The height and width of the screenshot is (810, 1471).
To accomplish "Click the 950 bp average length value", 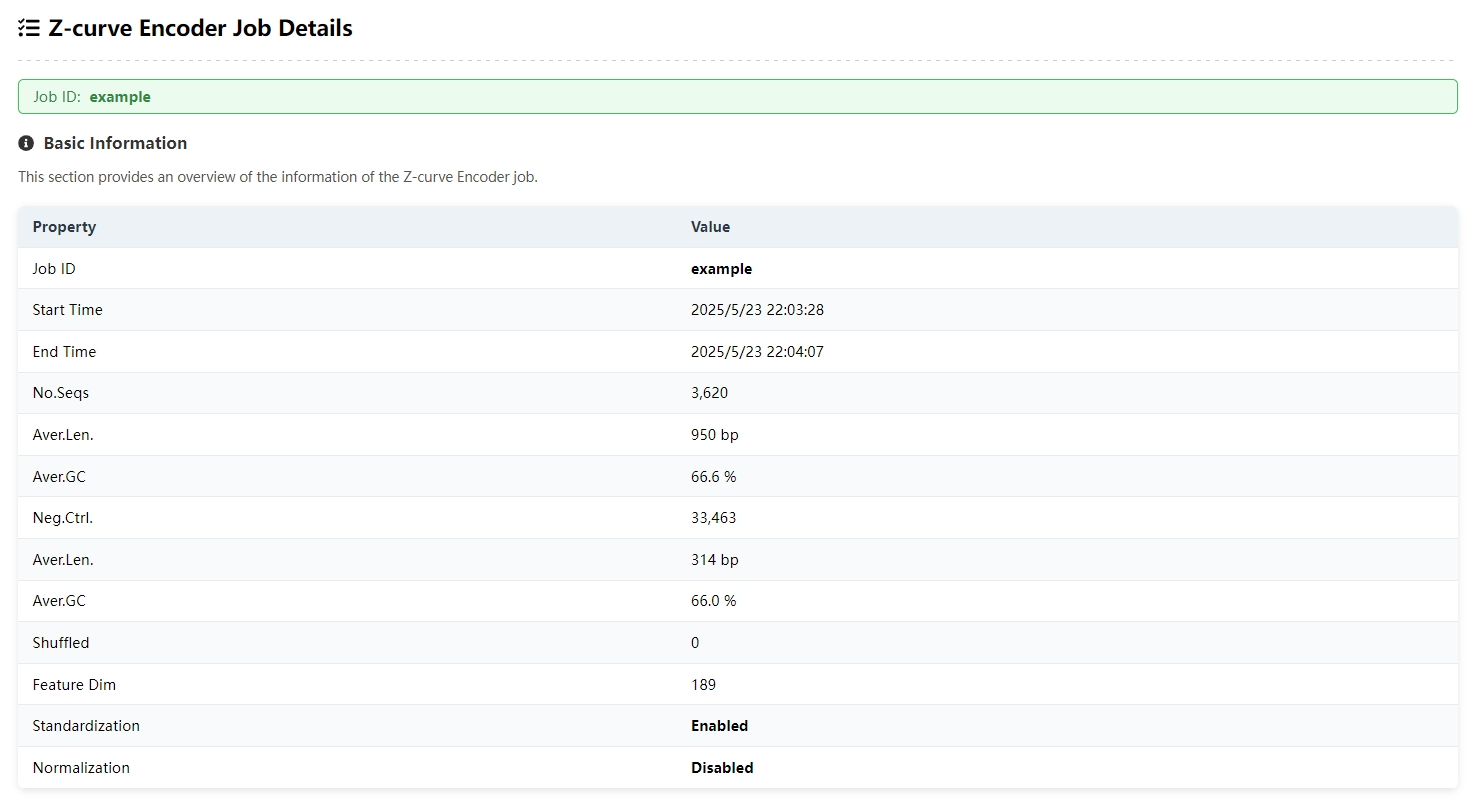I will click(714, 435).
